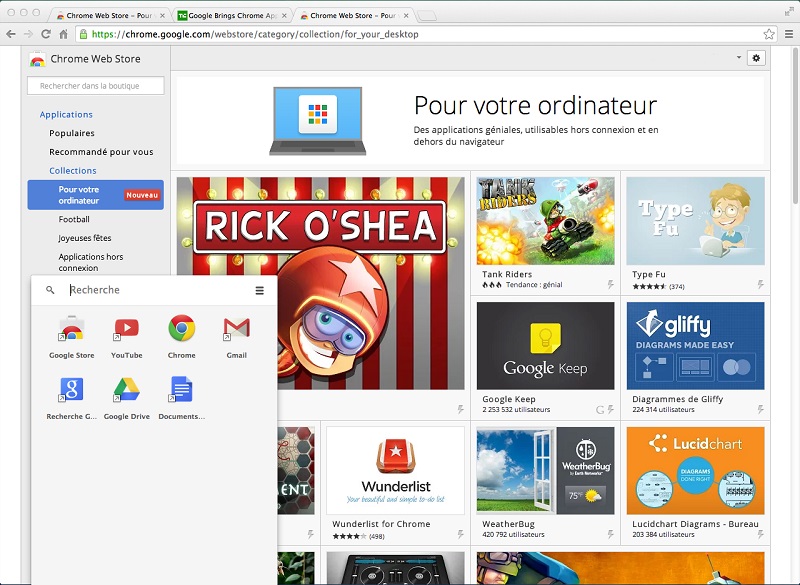This screenshot has width=800, height=585.
Task: Click the Tank Riders title text
Action: coord(507,274)
